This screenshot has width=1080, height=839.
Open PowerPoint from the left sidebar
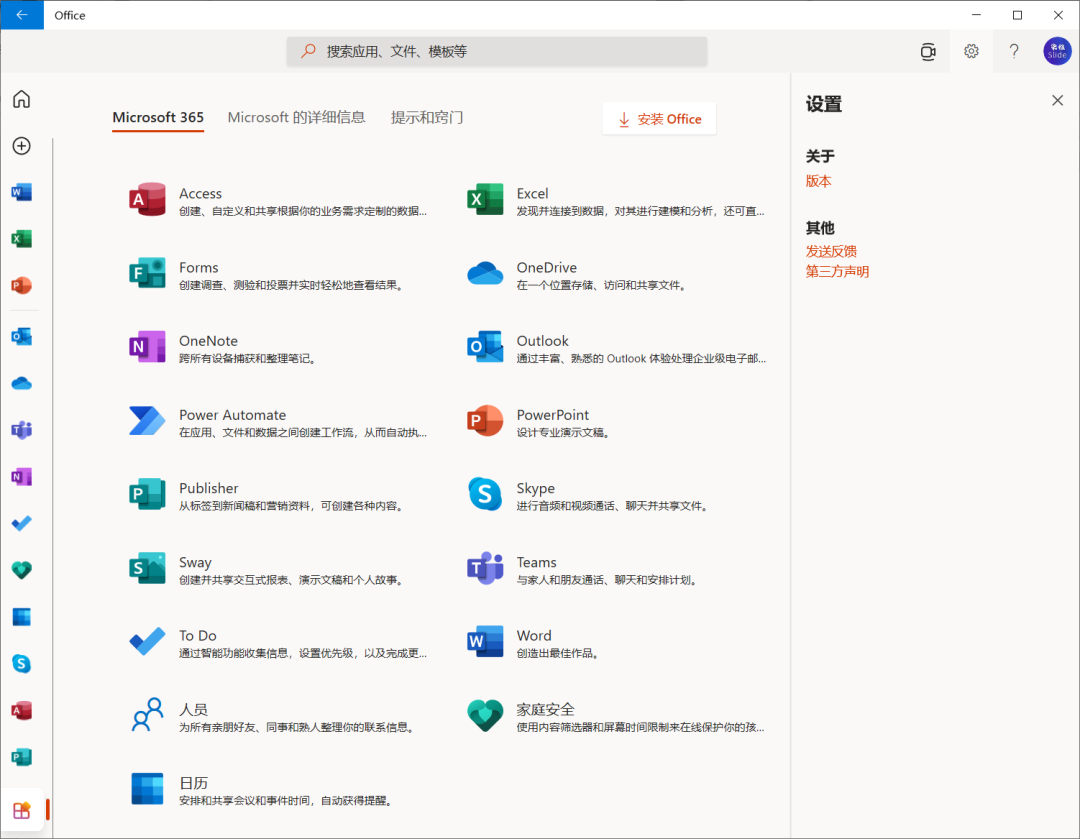pos(21,285)
